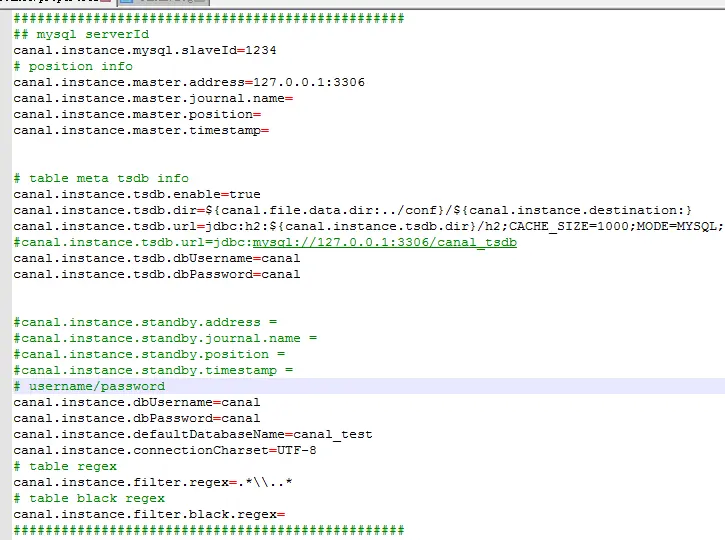
Task: Click the canal.instance.tsdb.dbPassword=canal line
Action: pos(157,274)
